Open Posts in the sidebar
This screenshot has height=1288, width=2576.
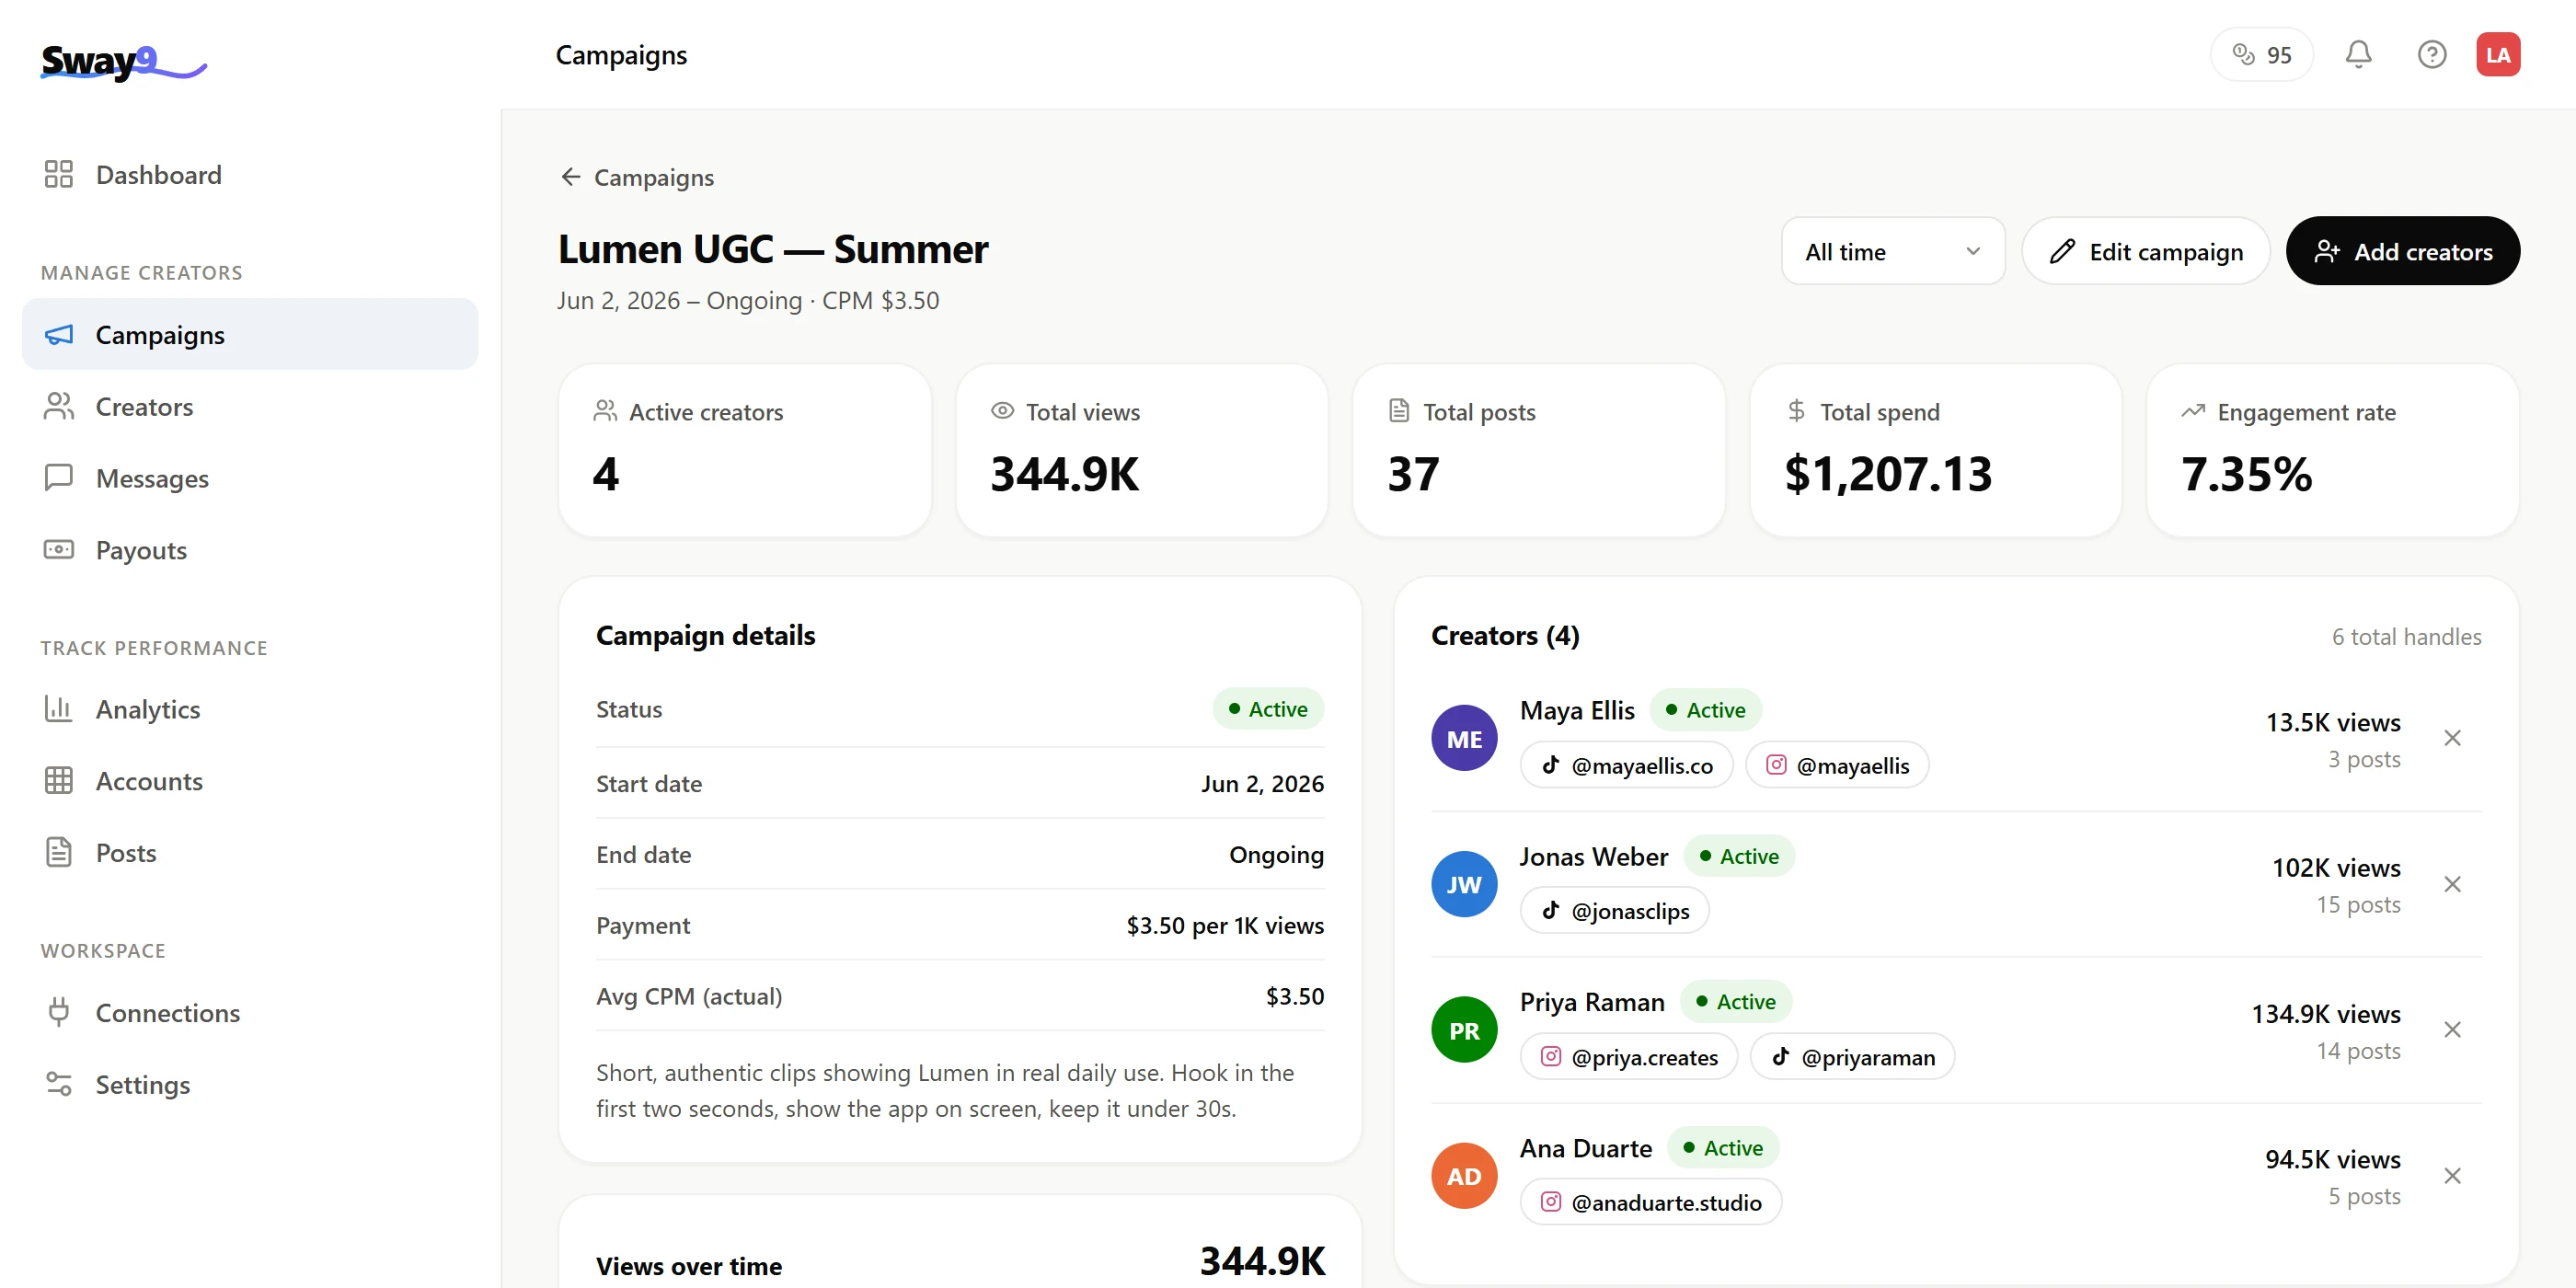pos(250,853)
